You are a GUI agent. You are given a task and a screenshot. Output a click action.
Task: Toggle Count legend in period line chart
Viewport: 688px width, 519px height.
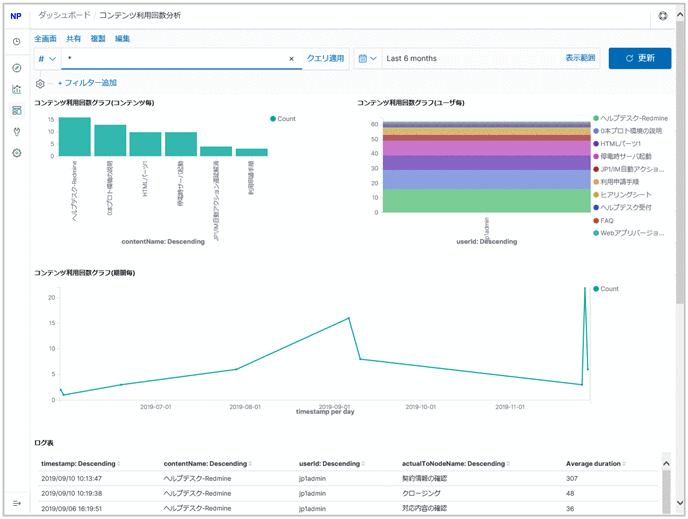[608, 289]
